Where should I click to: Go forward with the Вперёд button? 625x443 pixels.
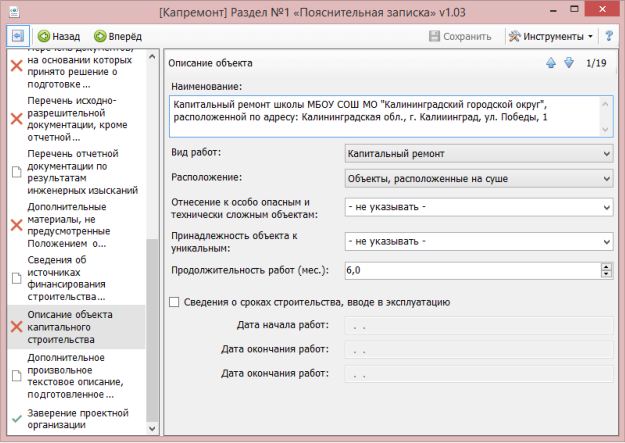(x=118, y=36)
